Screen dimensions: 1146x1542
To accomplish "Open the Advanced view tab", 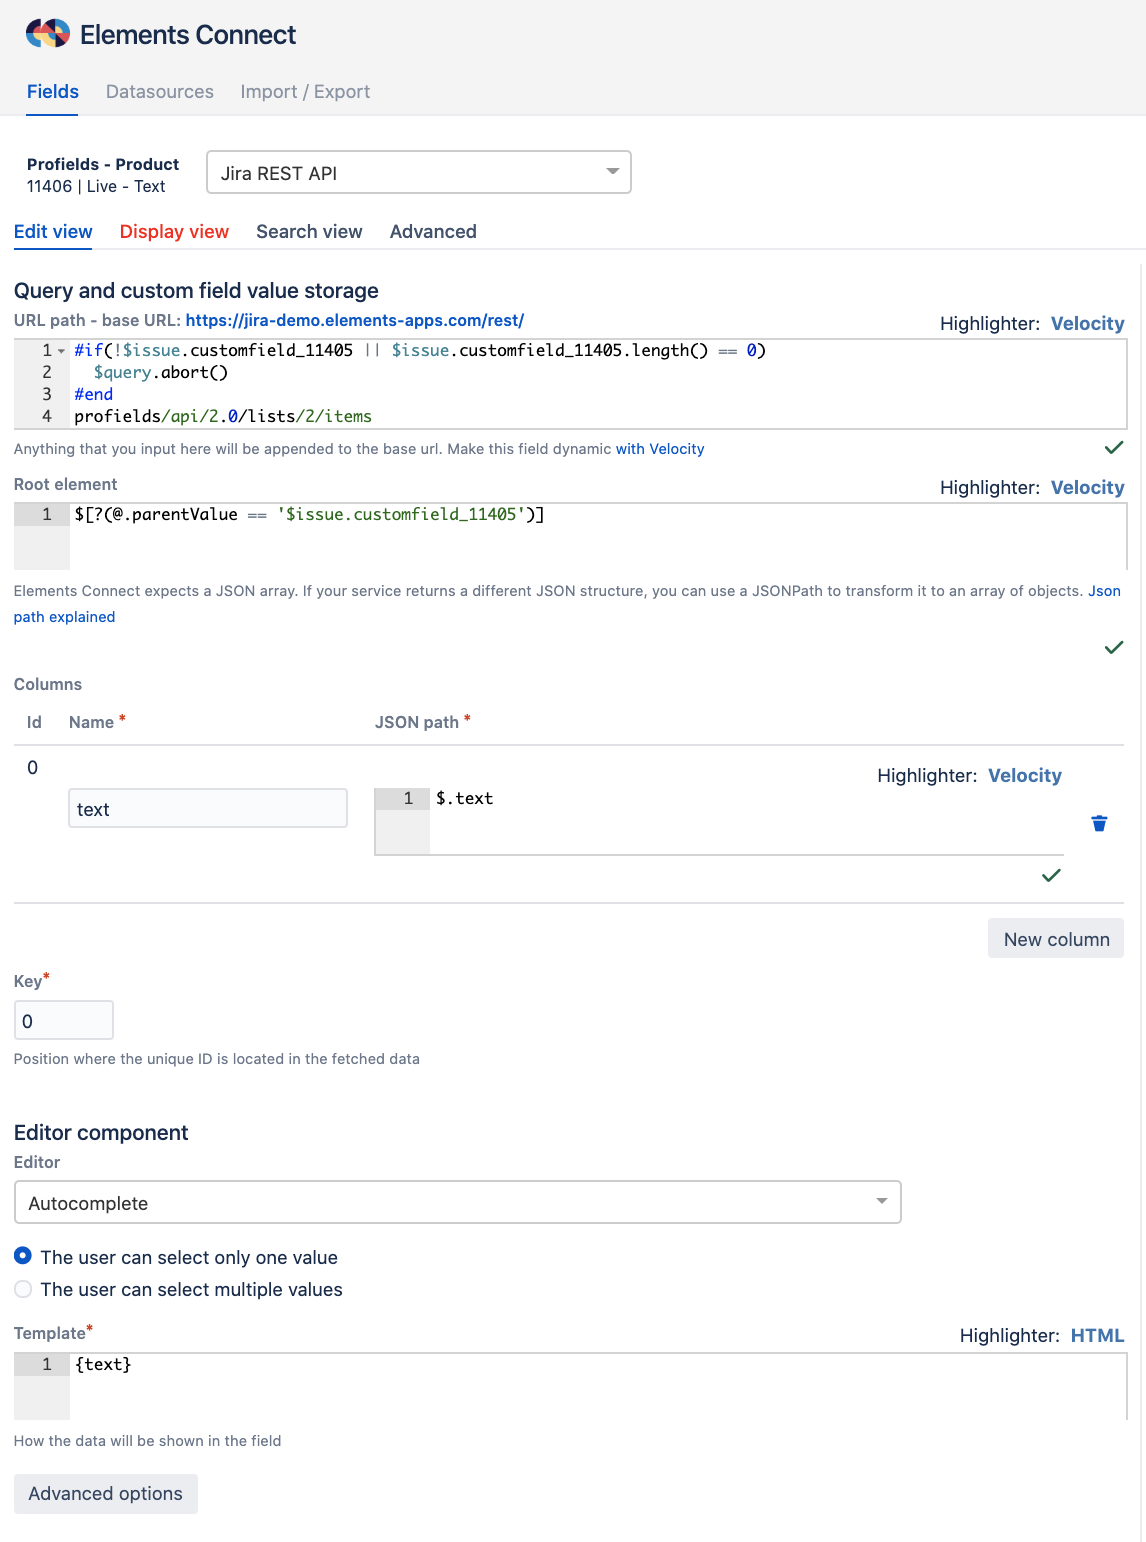I will pos(433,232).
